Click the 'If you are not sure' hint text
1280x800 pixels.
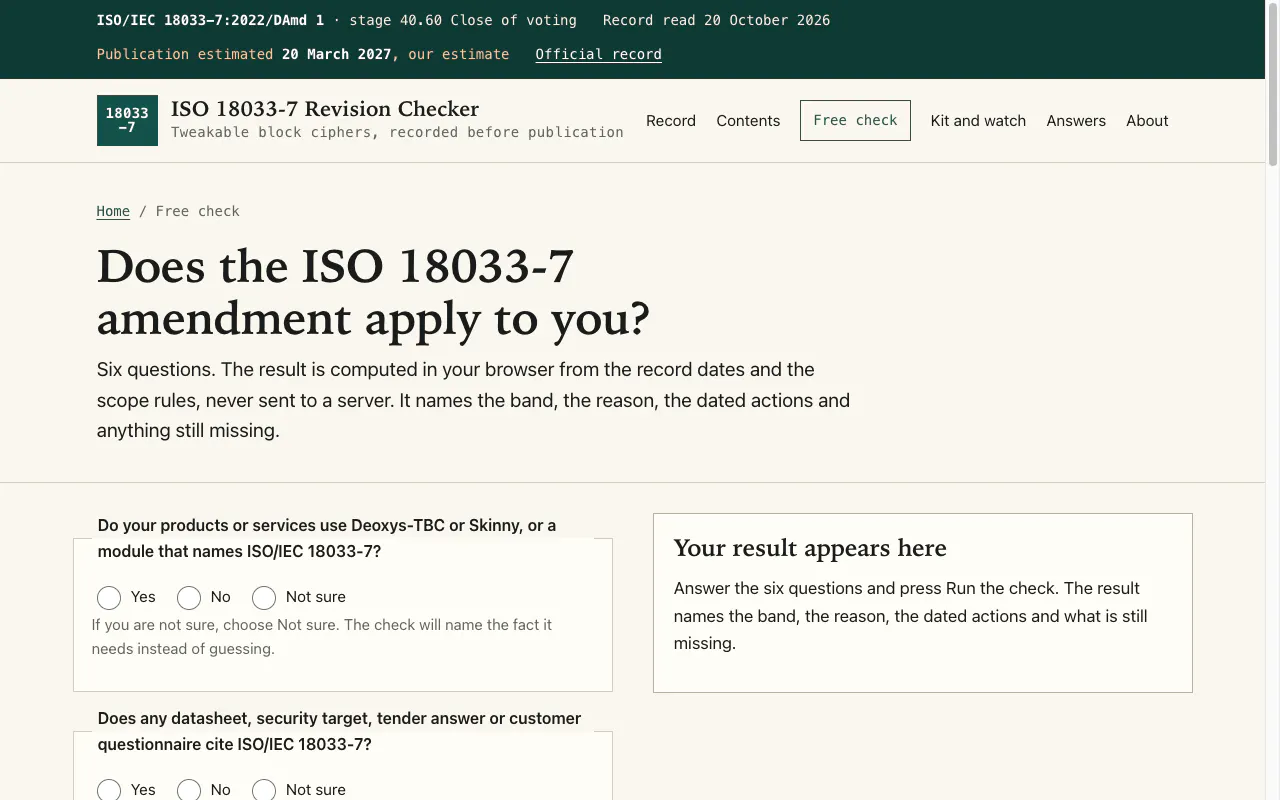pos(322,637)
